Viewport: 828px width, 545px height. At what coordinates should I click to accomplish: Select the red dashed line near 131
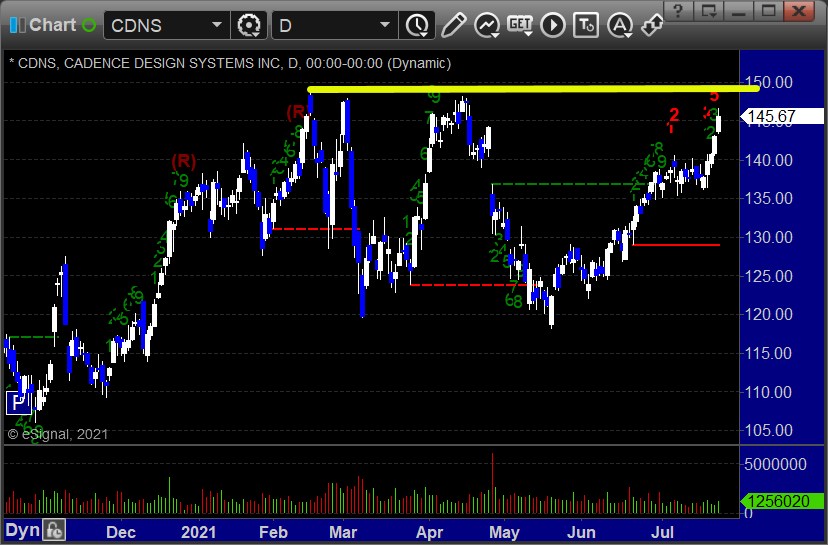coord(315,229)
